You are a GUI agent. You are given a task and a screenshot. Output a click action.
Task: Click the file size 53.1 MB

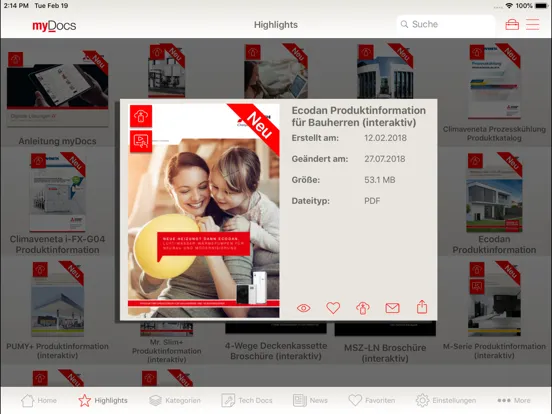380,180
